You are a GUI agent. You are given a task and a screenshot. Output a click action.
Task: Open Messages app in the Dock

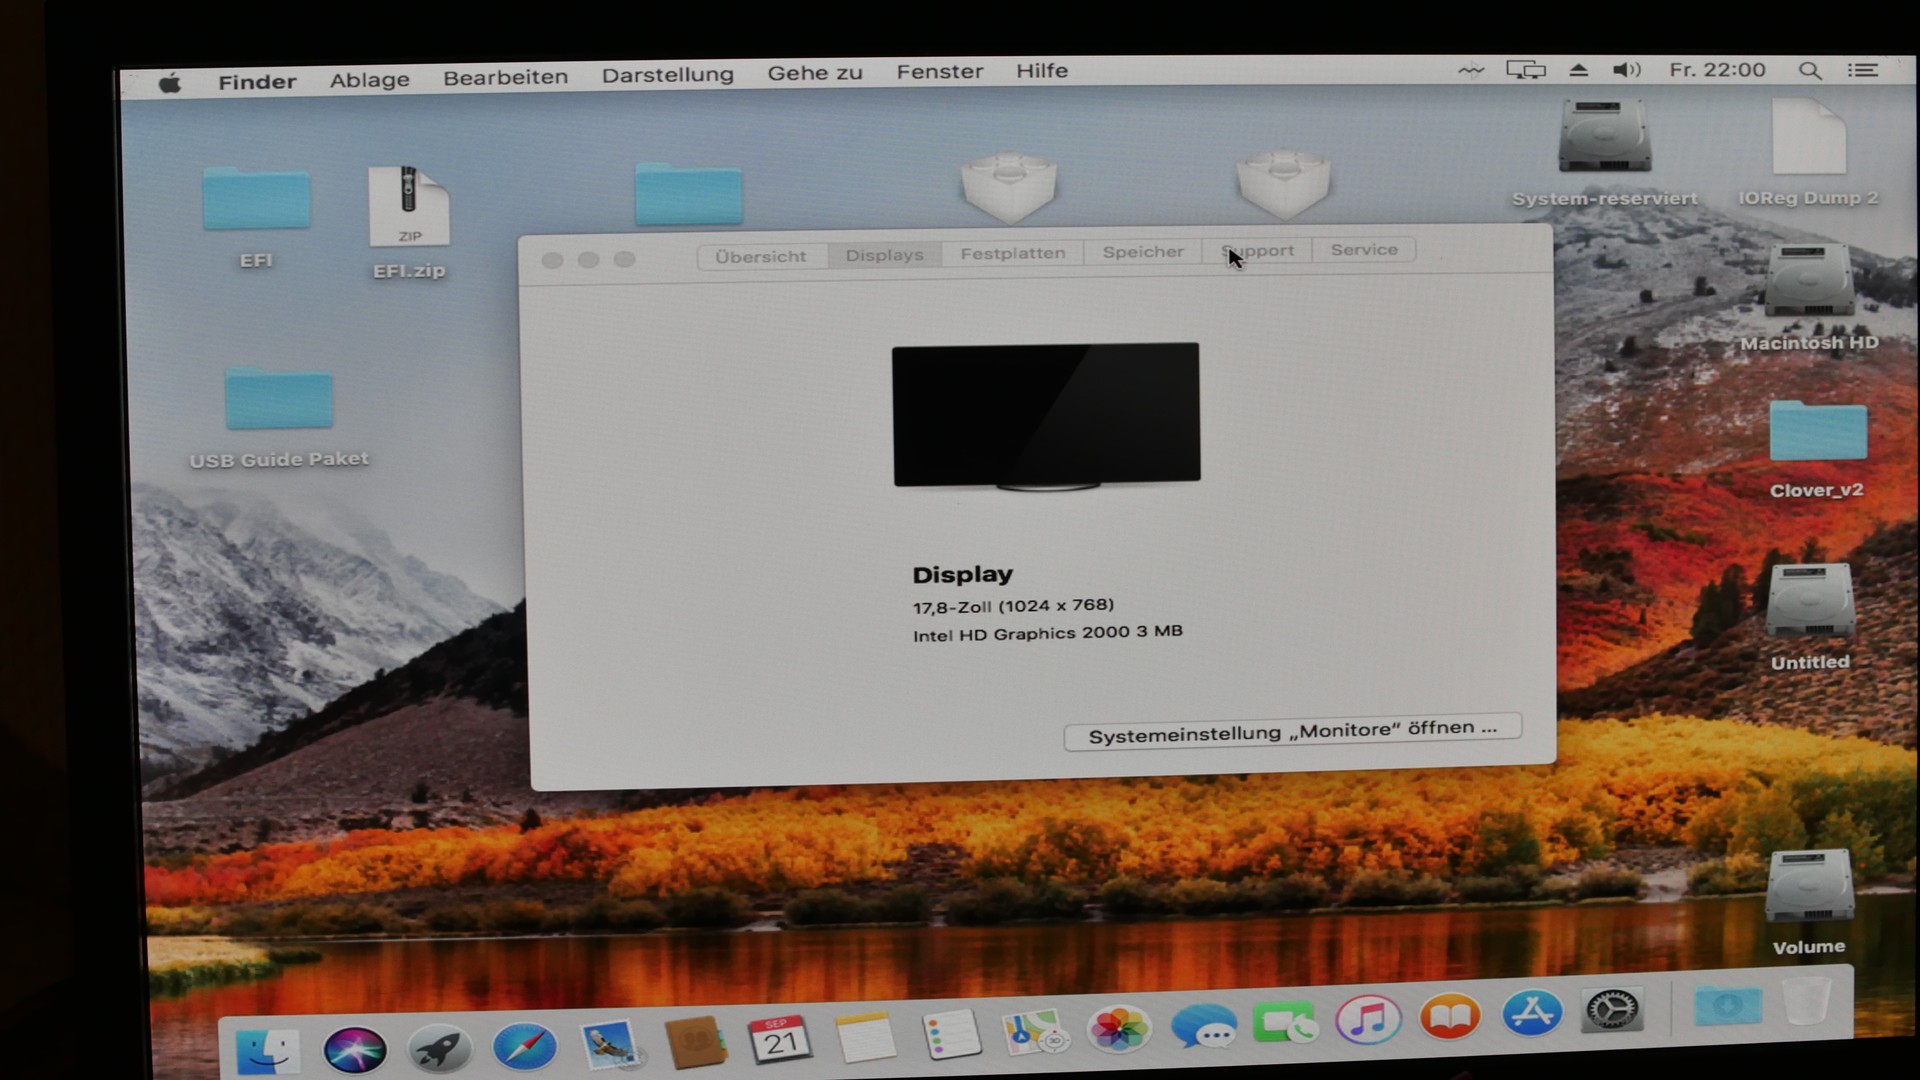tap(1203, 1026)
